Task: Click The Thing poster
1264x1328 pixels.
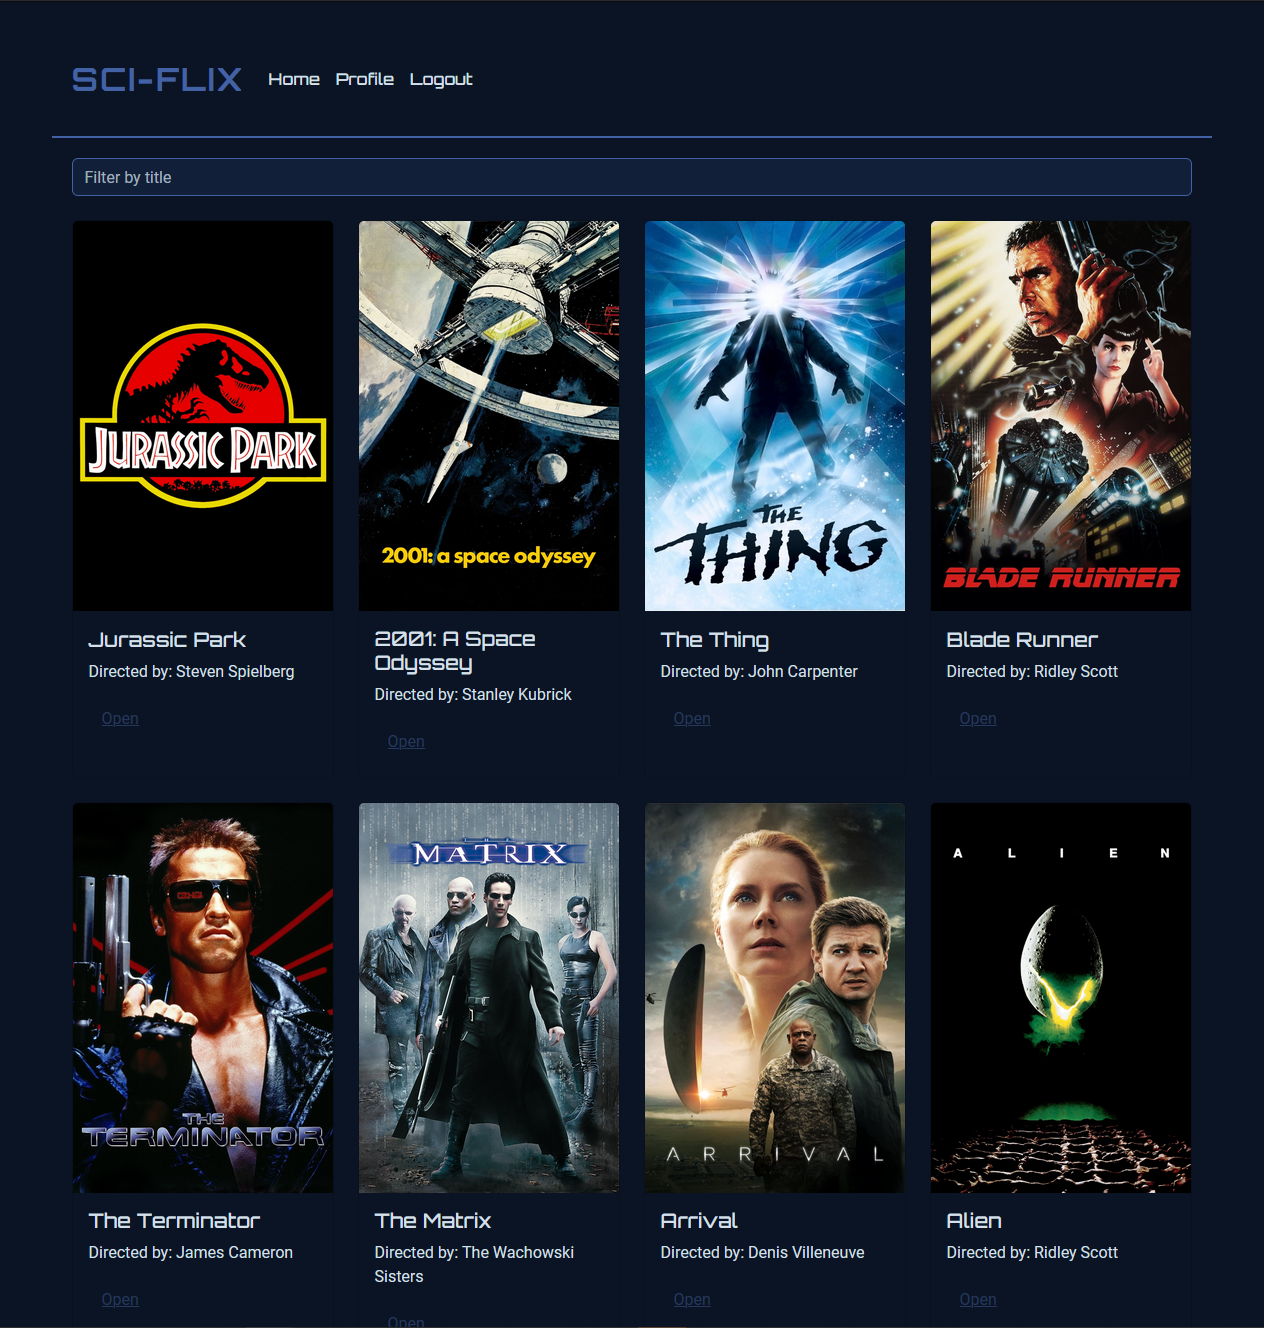Action: coord(774,415)
